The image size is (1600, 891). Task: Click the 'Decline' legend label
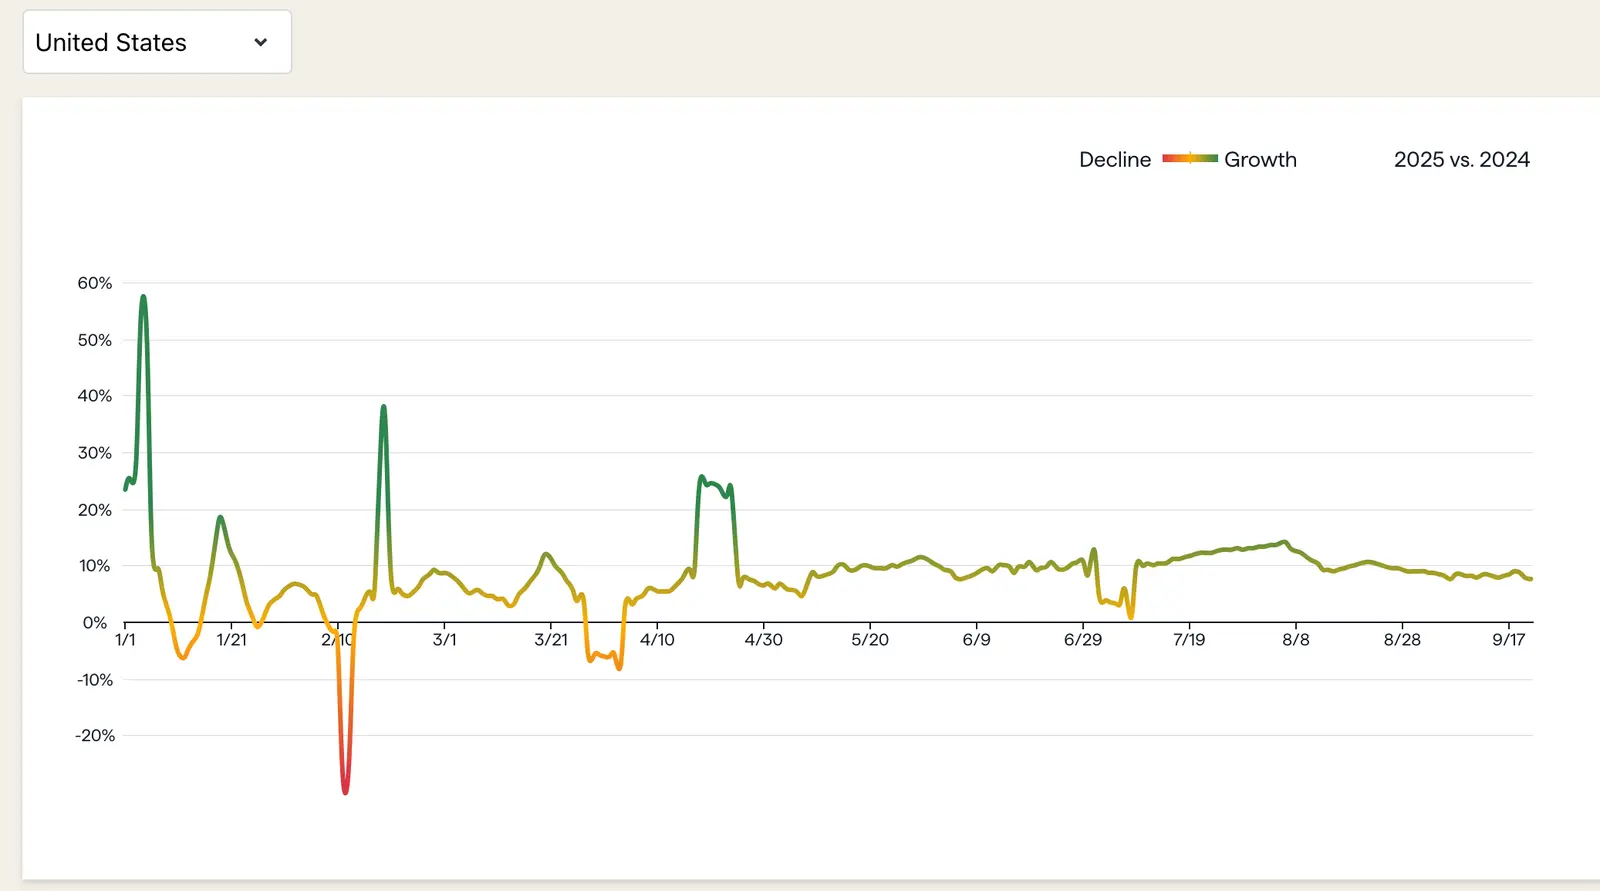pyautogui.click(x=1114, y=160)
